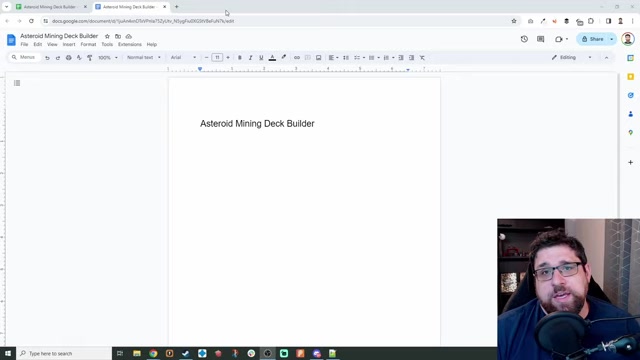Open the text alignment dropdown
This screenshot has width=640, height=360.
click(333, 58)
